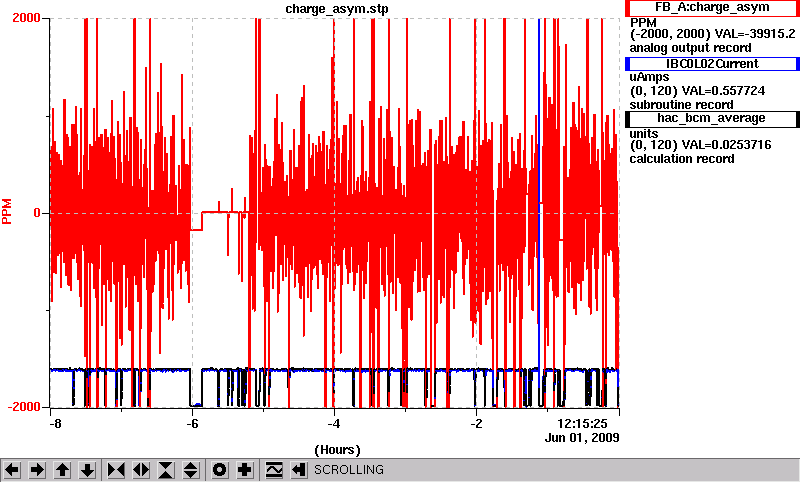
Task: Click the horizontal zoom-in bowtie icon
Action: [116, 470]
